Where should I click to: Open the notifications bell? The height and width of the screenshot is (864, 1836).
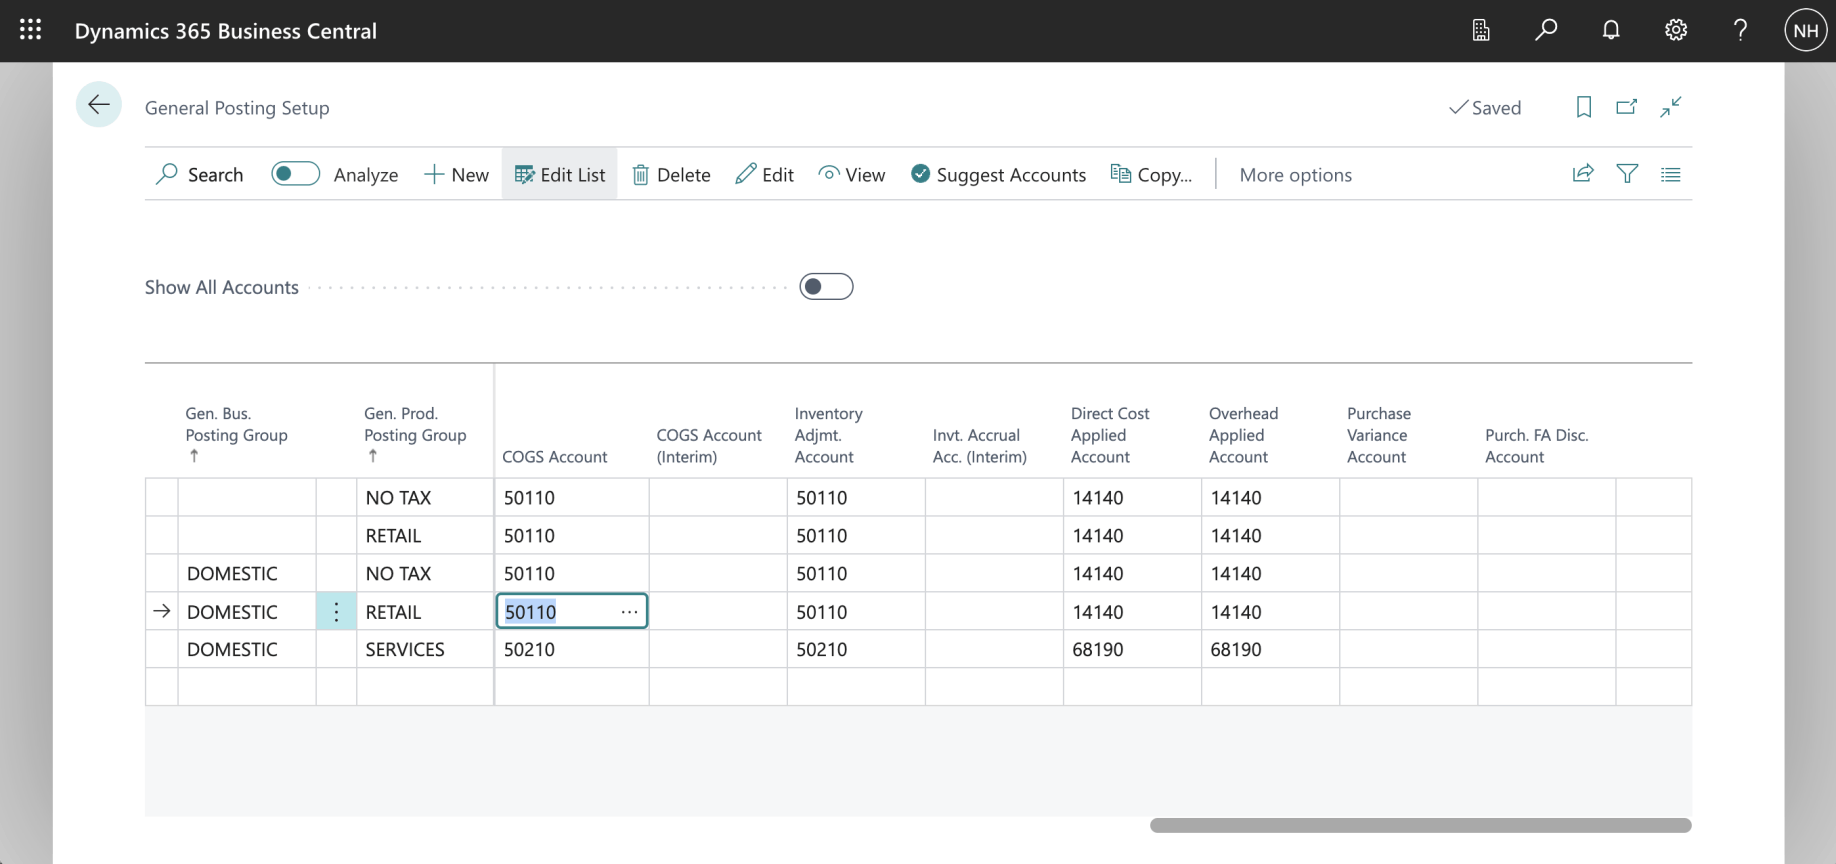(x=1610, y=30)
